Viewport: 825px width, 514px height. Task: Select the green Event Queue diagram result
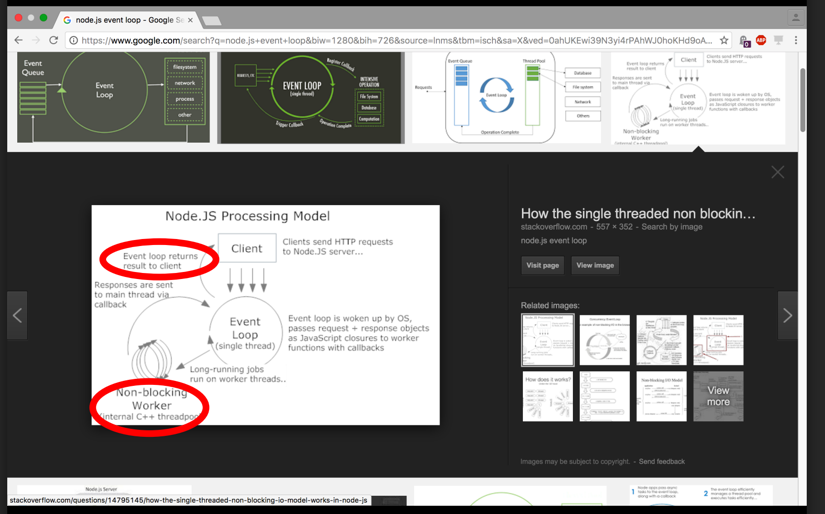[113, 97]
